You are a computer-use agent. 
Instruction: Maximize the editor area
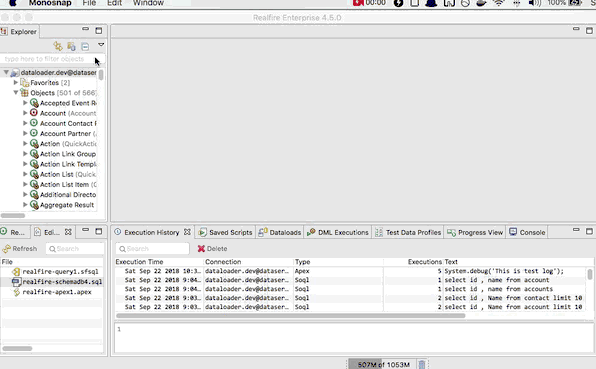point(589,30)
